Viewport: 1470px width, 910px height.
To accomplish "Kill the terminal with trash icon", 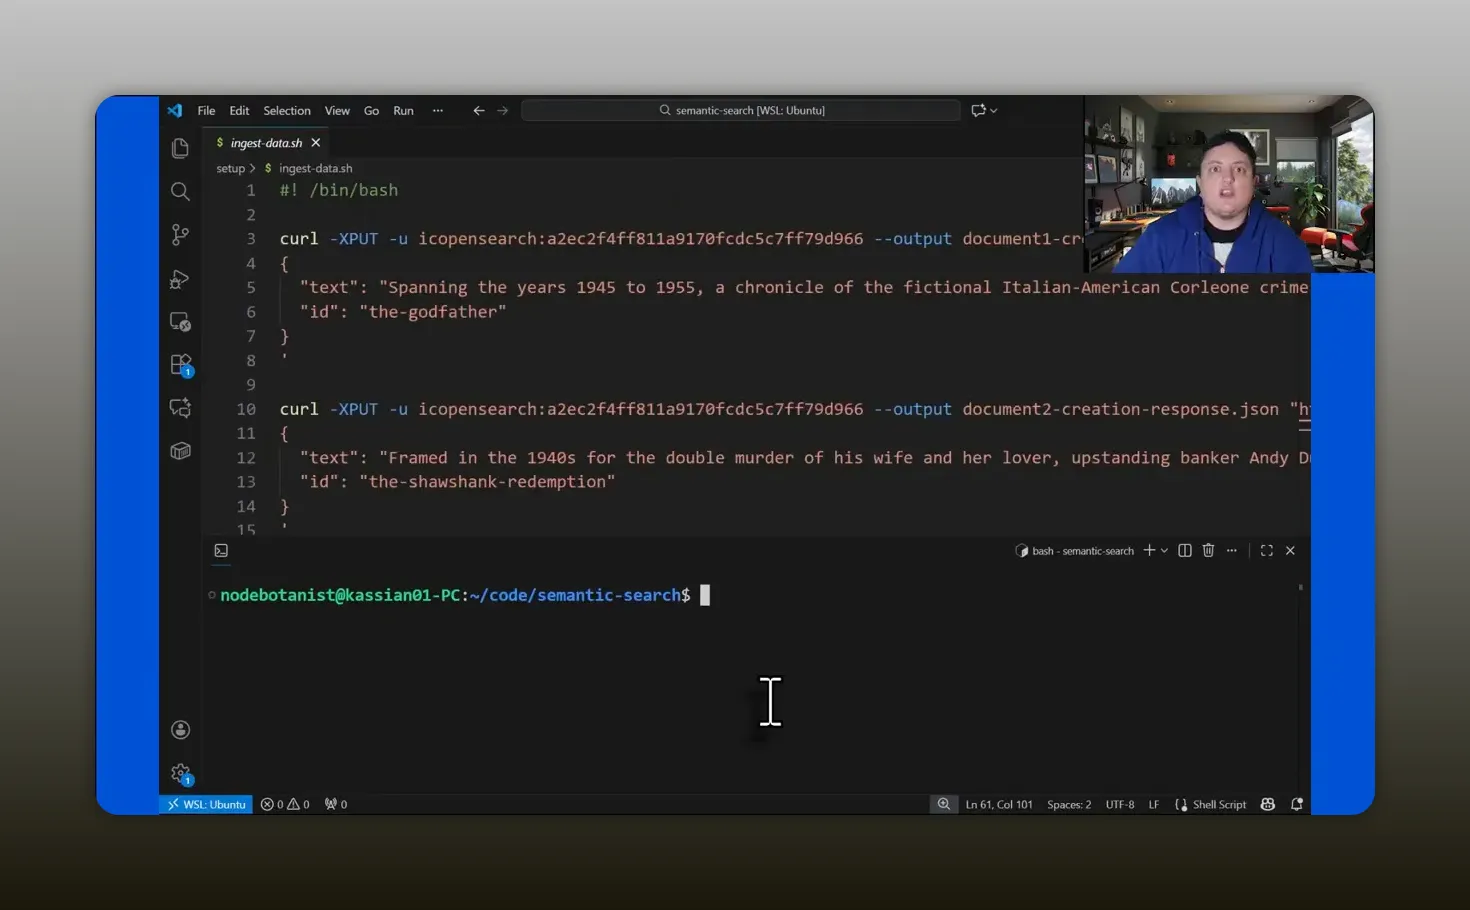I will click(1208, 551).
